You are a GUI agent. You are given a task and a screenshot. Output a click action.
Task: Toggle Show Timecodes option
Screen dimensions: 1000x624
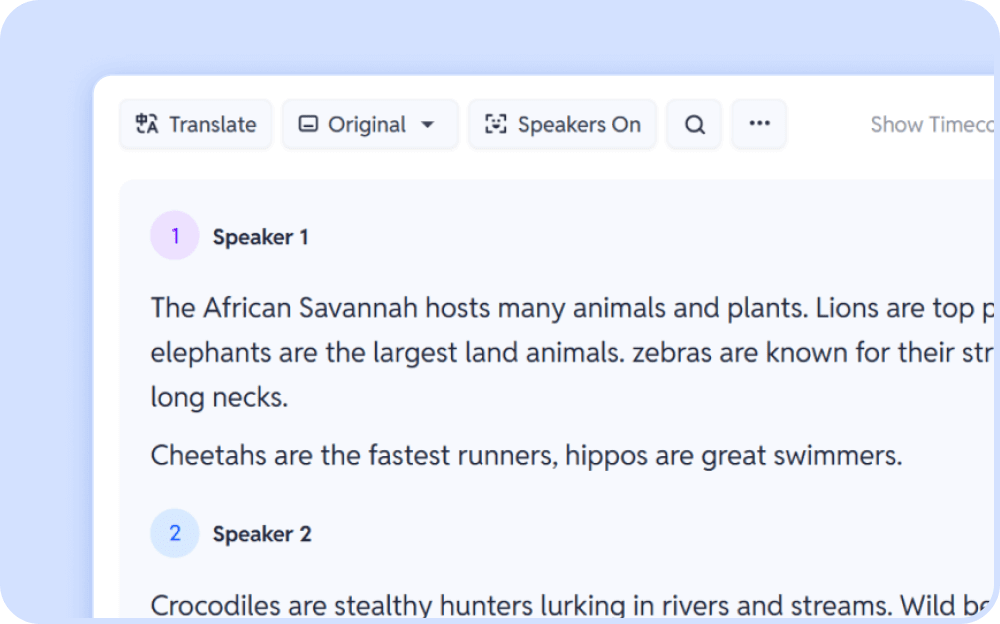[x=930, y=125]
